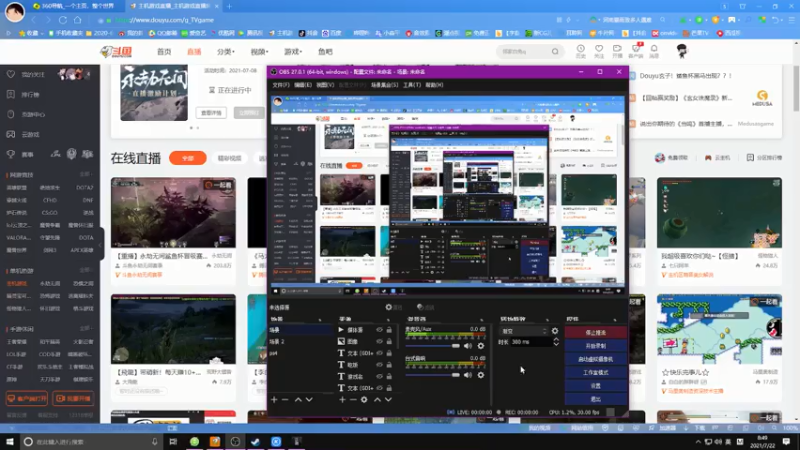Move scene down in OBS Scenes panel
This screenshot has width=800, height=450.
[x=309, y=399]
